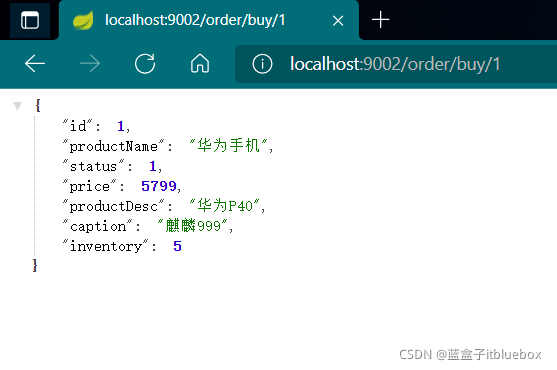Select the localhost:9002/order/buy/1 tab
The width and height of the screenshot is (557, 370).
pos(209,20)
